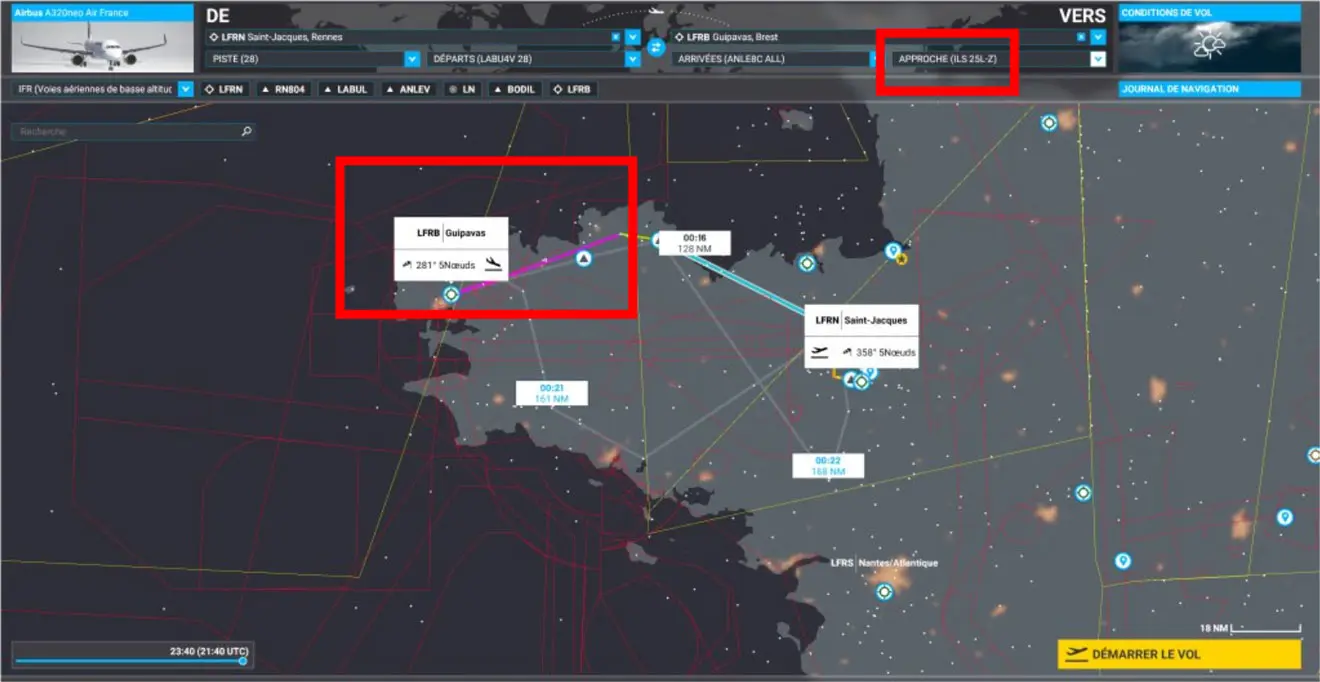Click the wind icon in Guipavas card
Image resolution: width=1320 pixels, height=682 pixels.
pyautogui.click(x=407, y=265)
